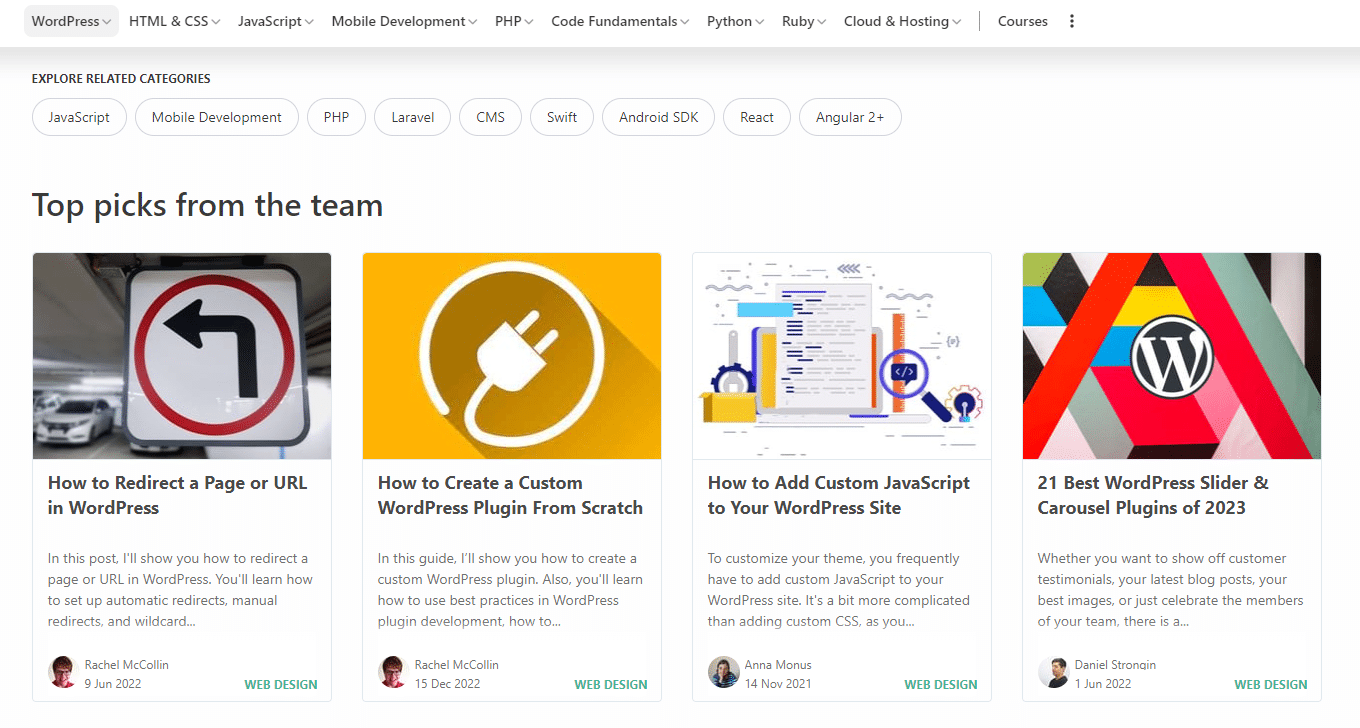Screen dimensions: 1360x728
Task: Open the Courses menu item
Action: tap(1022, 21)
